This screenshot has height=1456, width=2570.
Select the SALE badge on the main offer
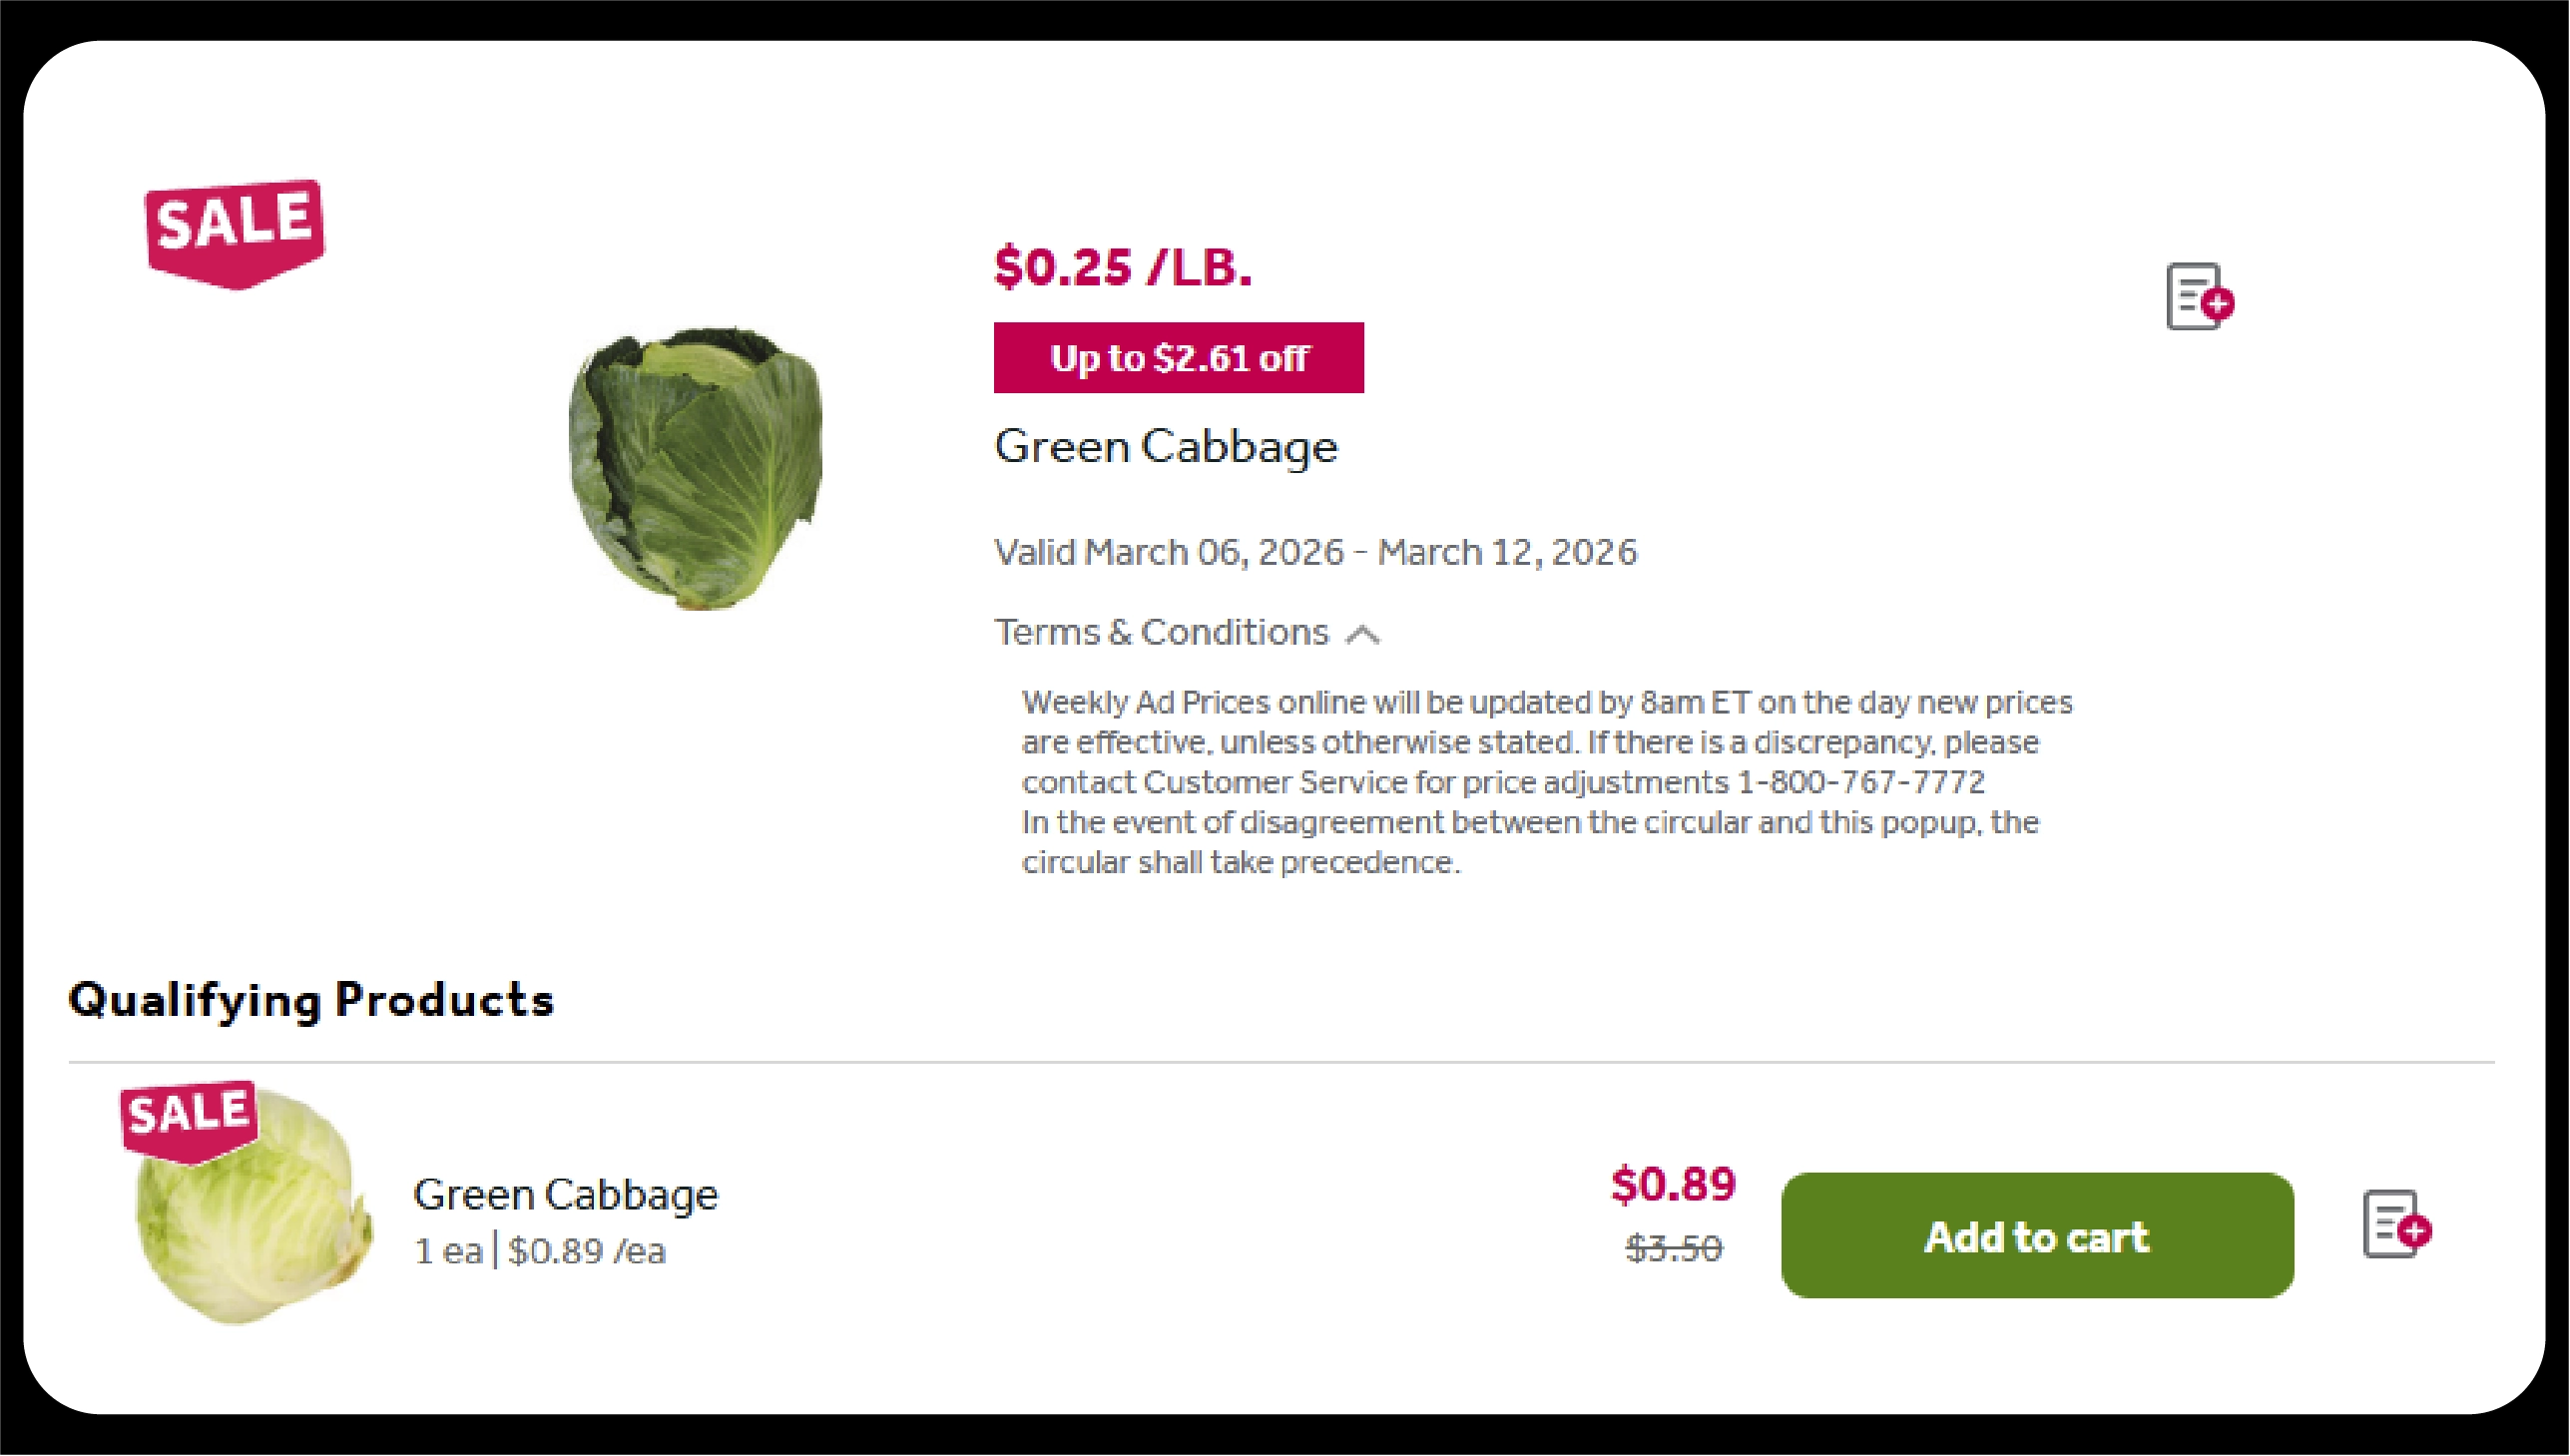click(234, 223)
